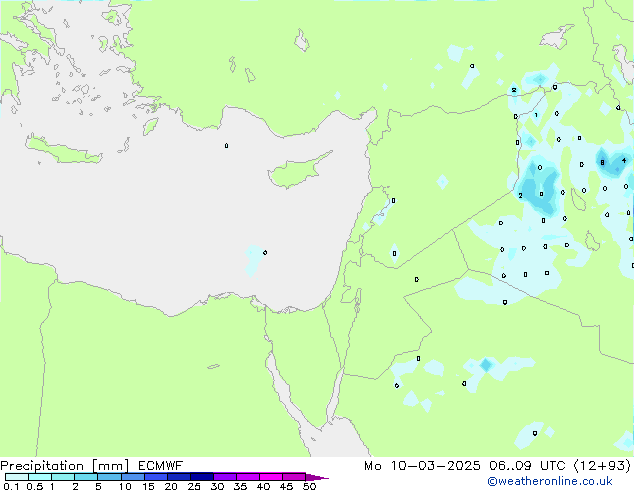
Task: Select the 5–10 mm legend swatch
Action: coord(109,477)
